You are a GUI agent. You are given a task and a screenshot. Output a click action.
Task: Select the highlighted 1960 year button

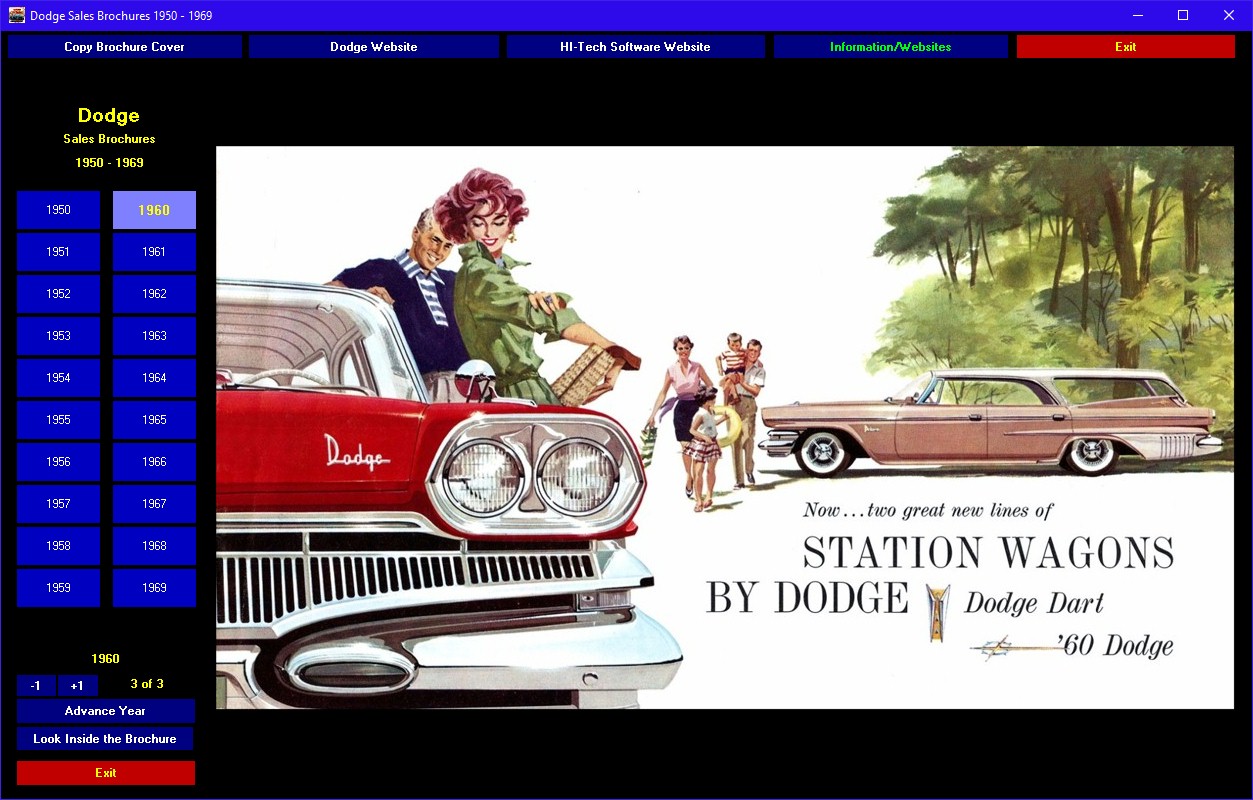point(154,210)
